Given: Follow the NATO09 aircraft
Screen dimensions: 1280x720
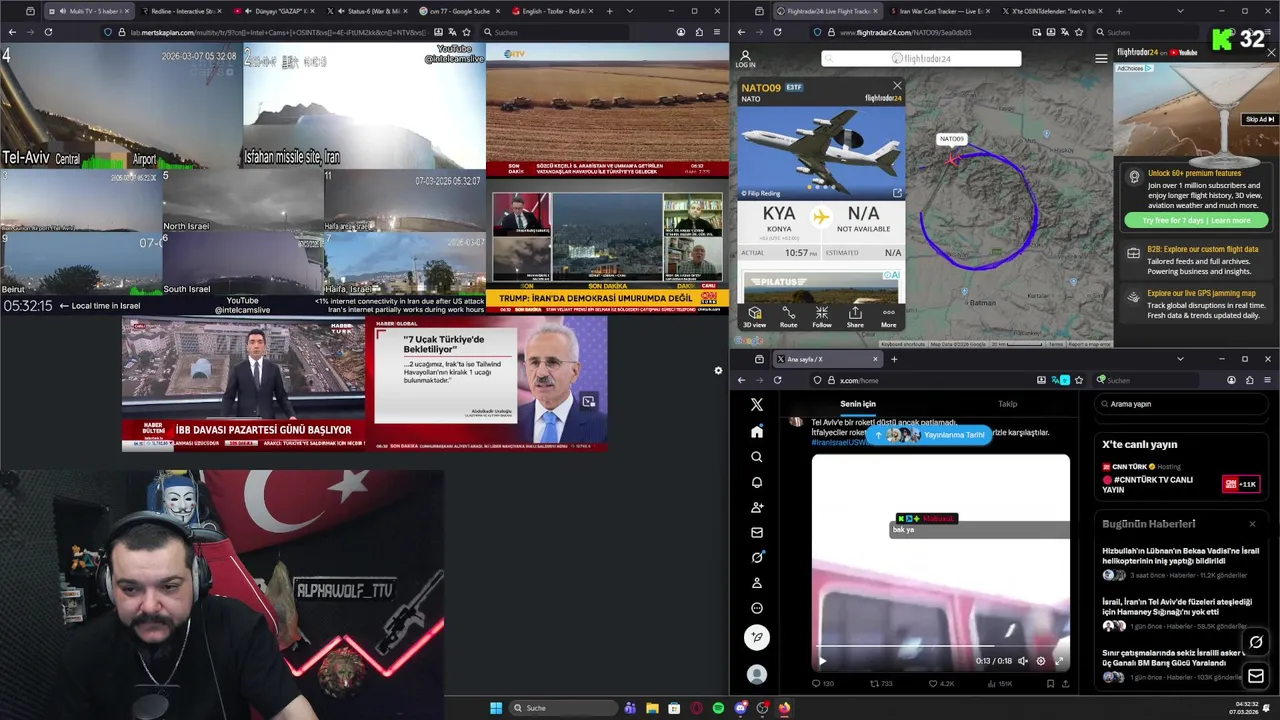Looking at the screenshot, I should pos(821,317).
